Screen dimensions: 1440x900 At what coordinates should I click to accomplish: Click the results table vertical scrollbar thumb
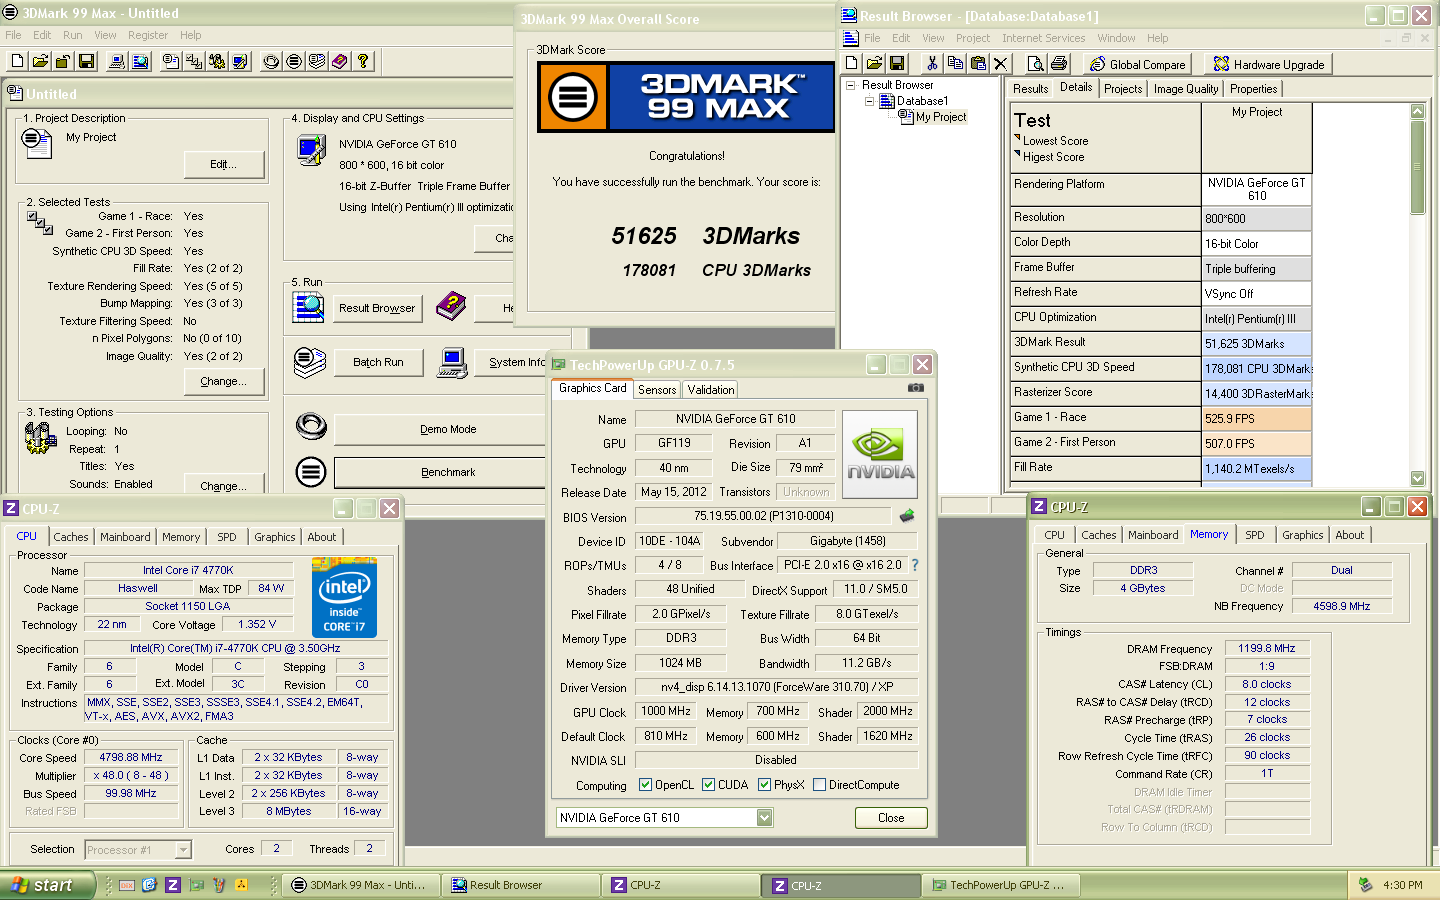[x=1417, y=167]
